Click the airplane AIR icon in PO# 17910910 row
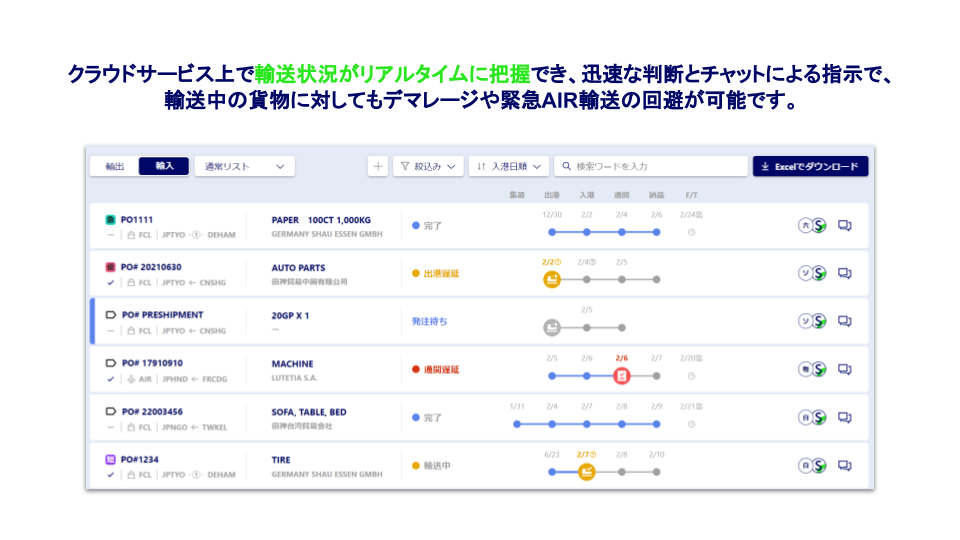This screenshot has height=540, width=960. pyautogui.click(x=131, y=379)
